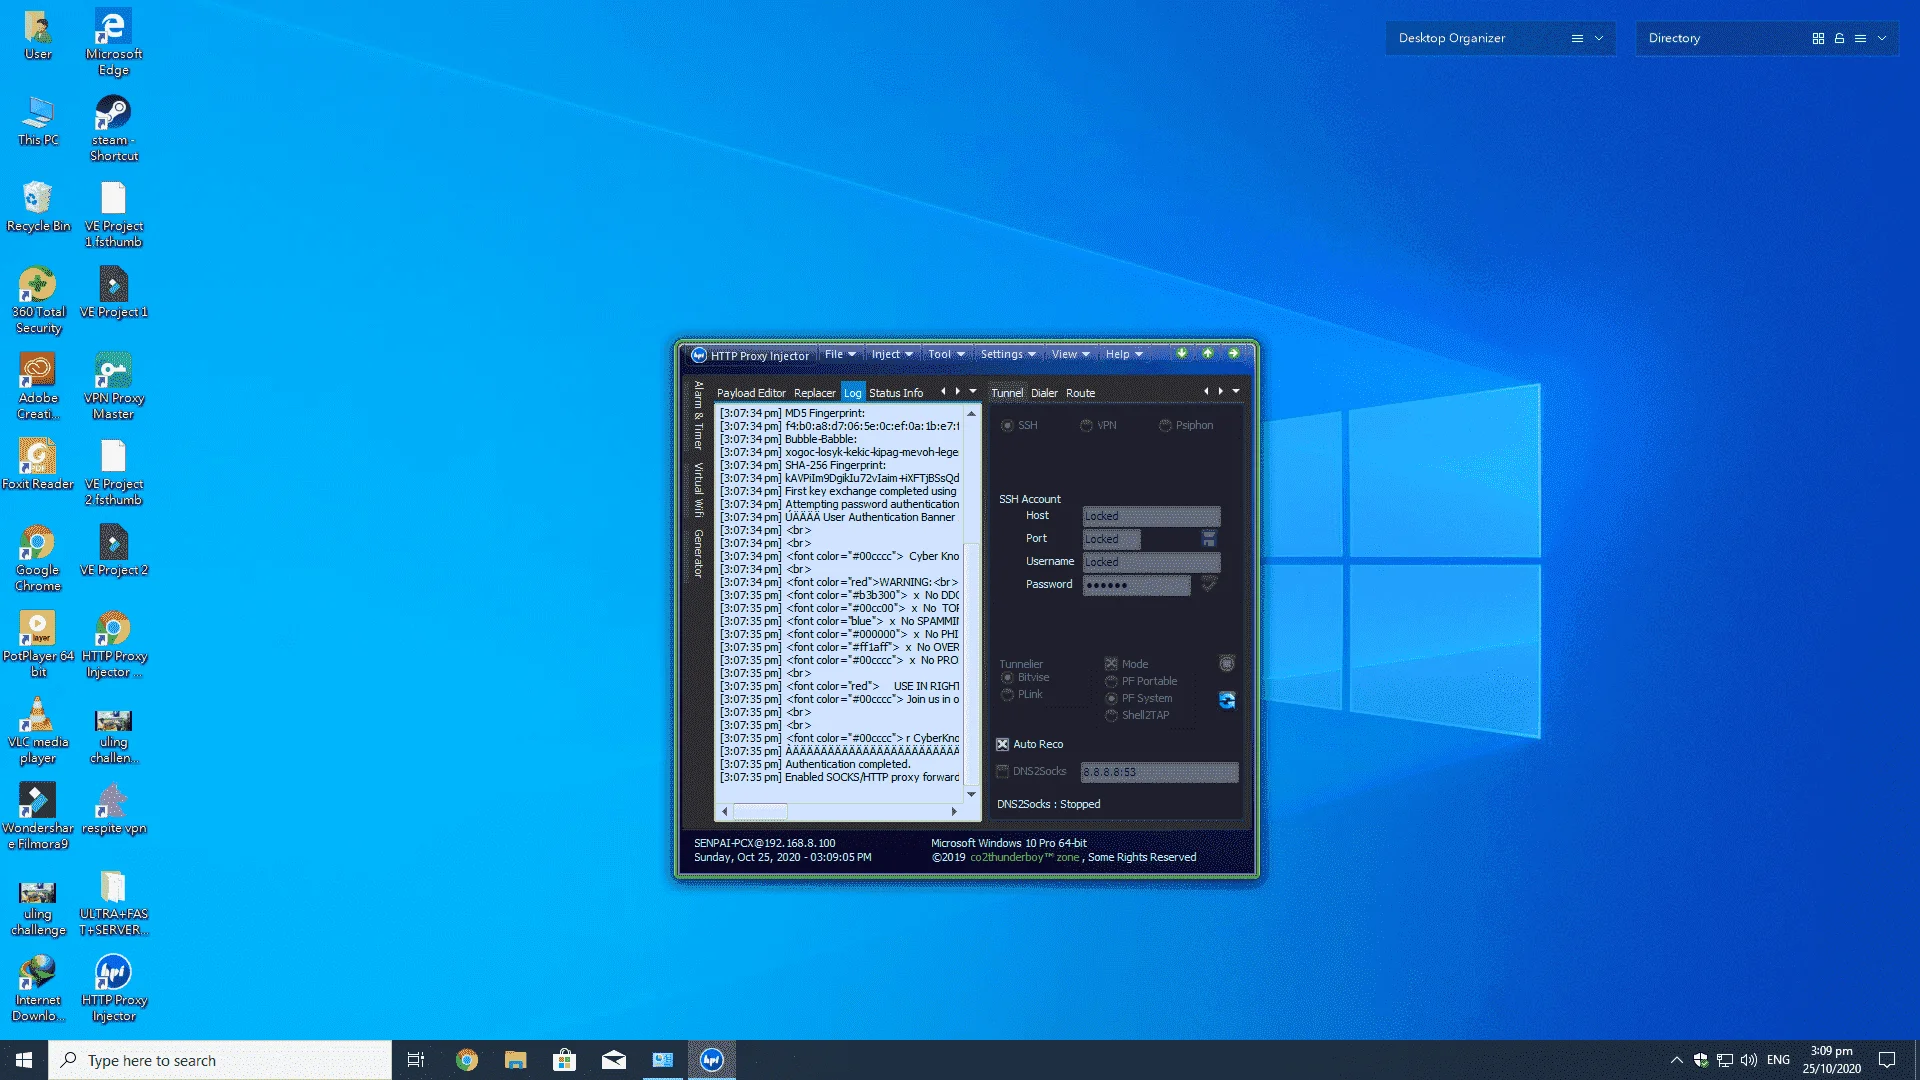This screenshot has width=1920, height=1080.
Task: Click the blue refresh icon beside PF System
Action: point(1227,700)
